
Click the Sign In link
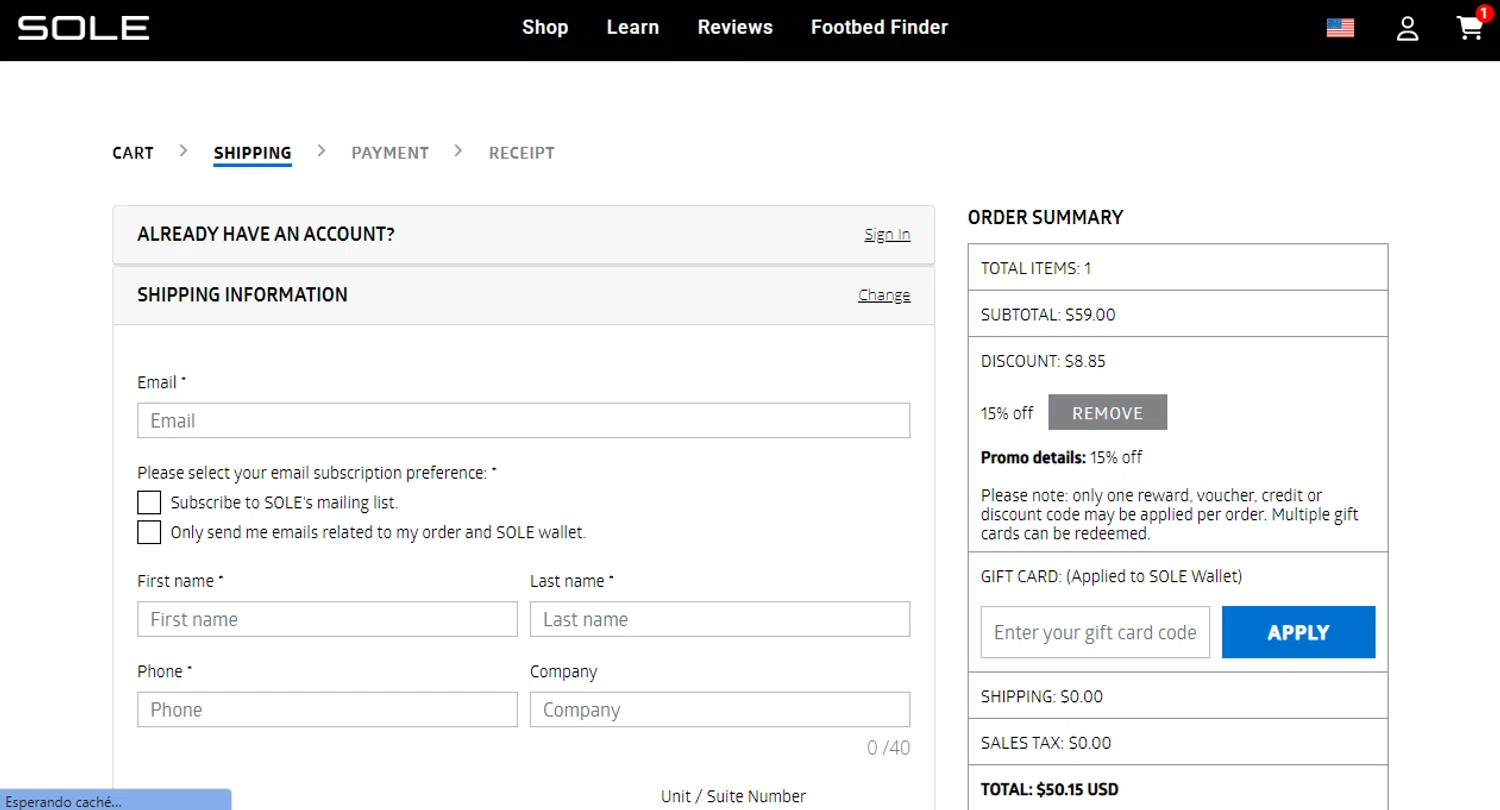pyautogui.click(x=887, y=235)
